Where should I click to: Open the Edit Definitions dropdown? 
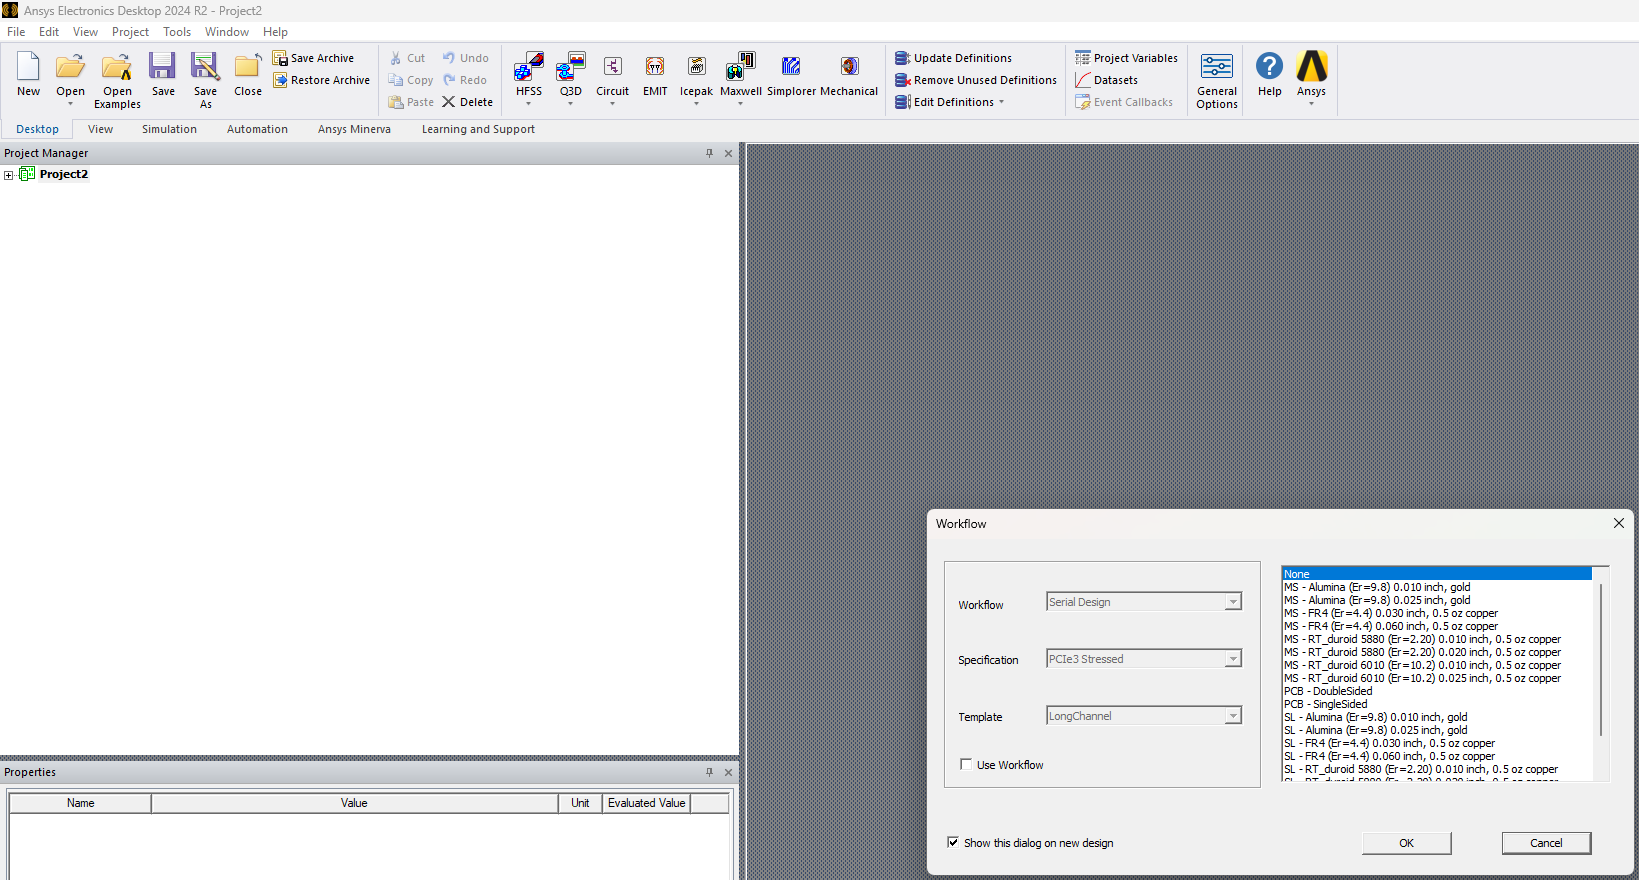tap(1001, 102)
